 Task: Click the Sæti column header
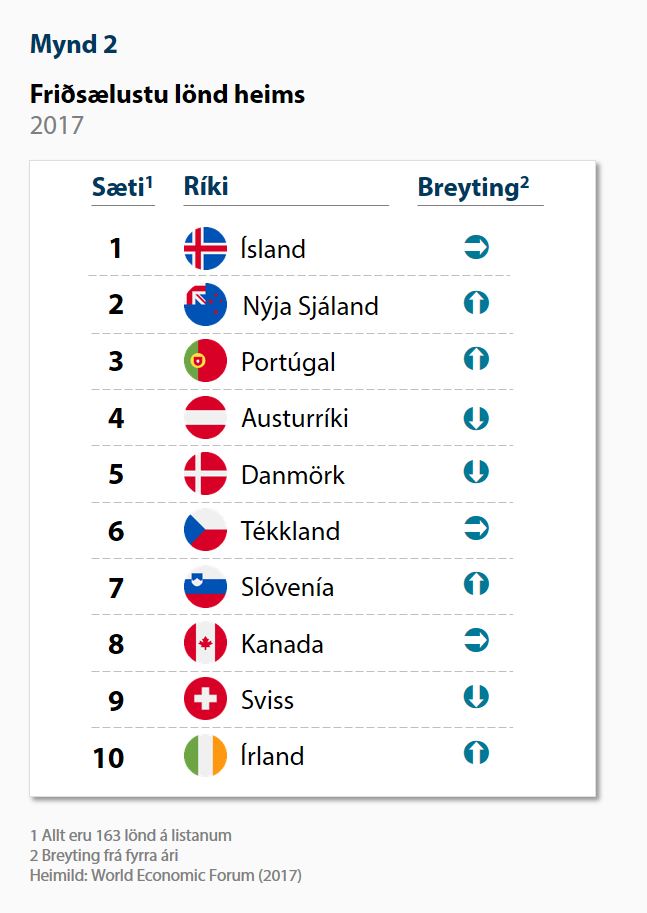coord(122,187)
